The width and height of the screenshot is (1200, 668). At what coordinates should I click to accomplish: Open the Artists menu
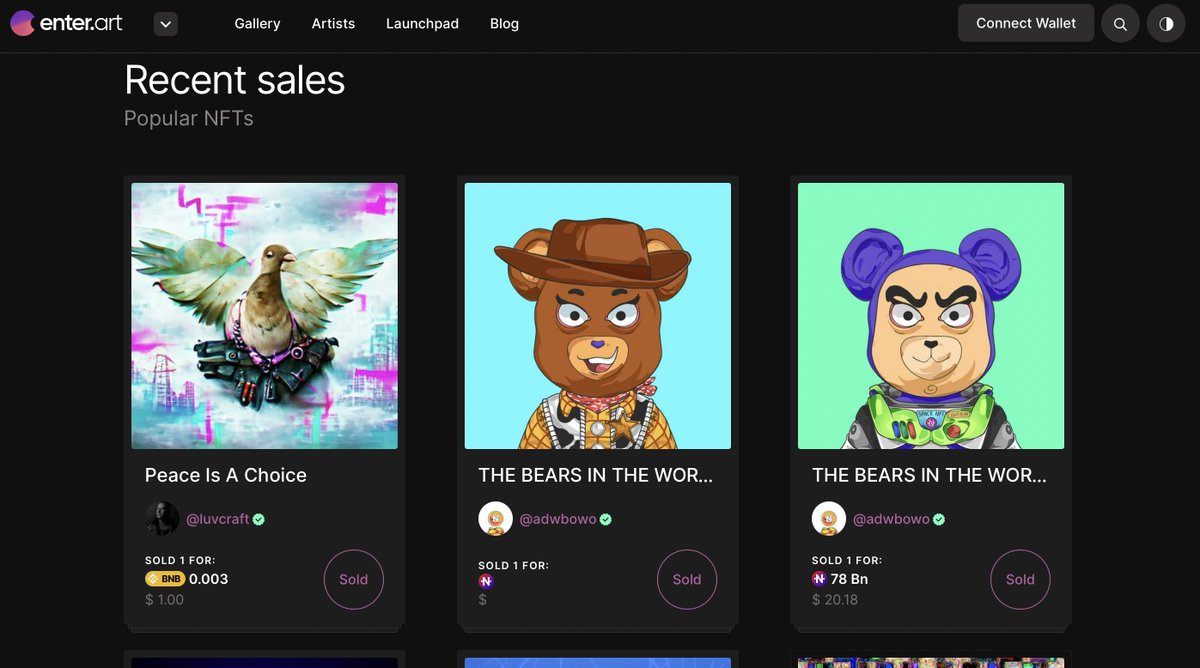(x=333, y=23)
